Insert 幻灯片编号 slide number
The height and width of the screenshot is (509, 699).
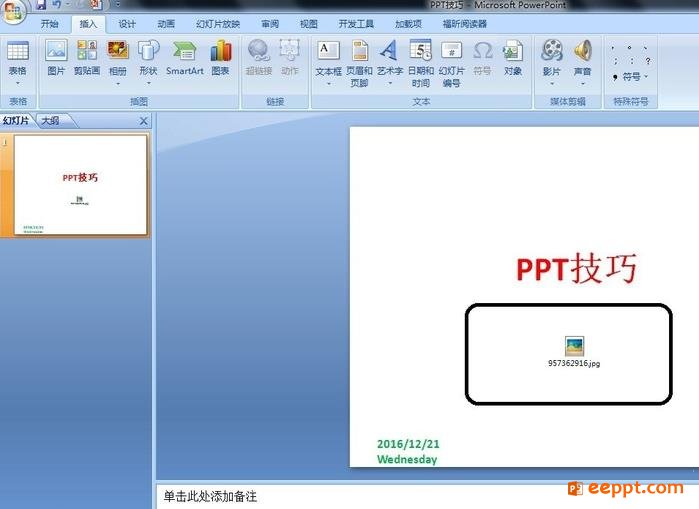click(x=452, y=63)
